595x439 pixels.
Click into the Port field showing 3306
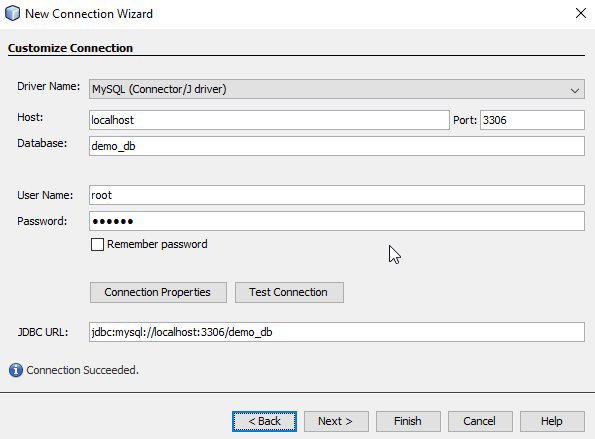pos(532,120)
